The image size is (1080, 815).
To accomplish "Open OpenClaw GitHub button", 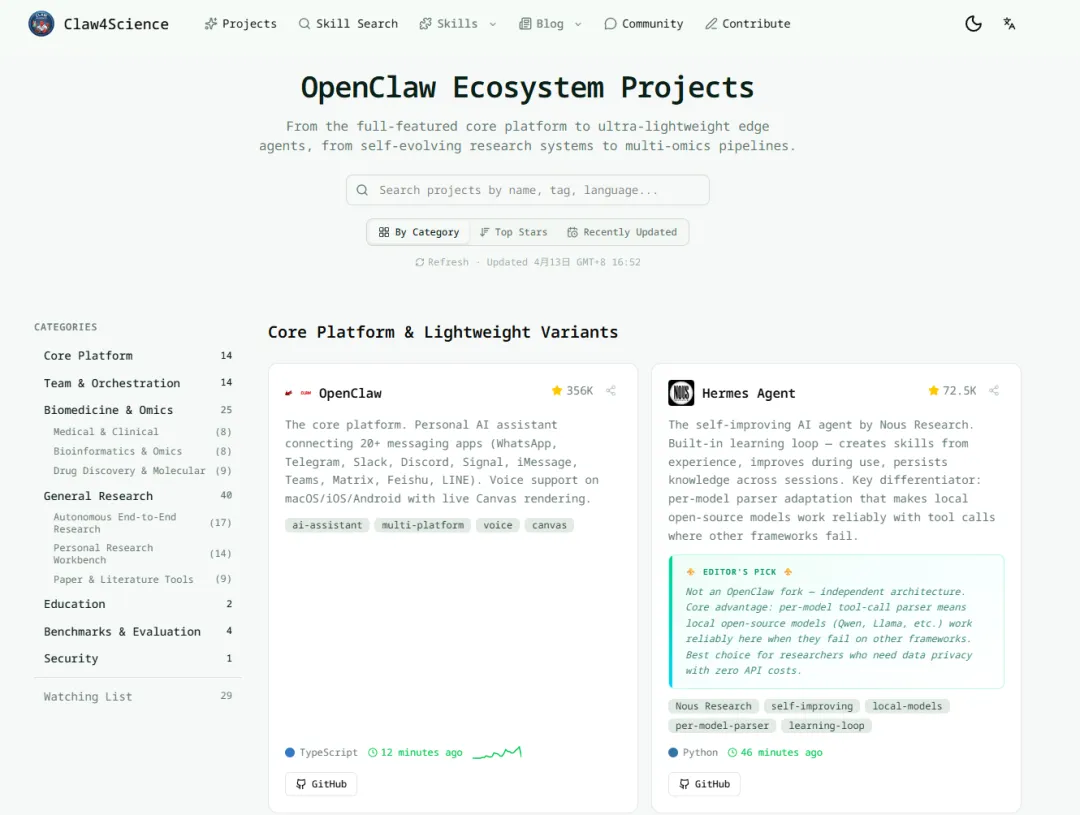I will (321, 784).
